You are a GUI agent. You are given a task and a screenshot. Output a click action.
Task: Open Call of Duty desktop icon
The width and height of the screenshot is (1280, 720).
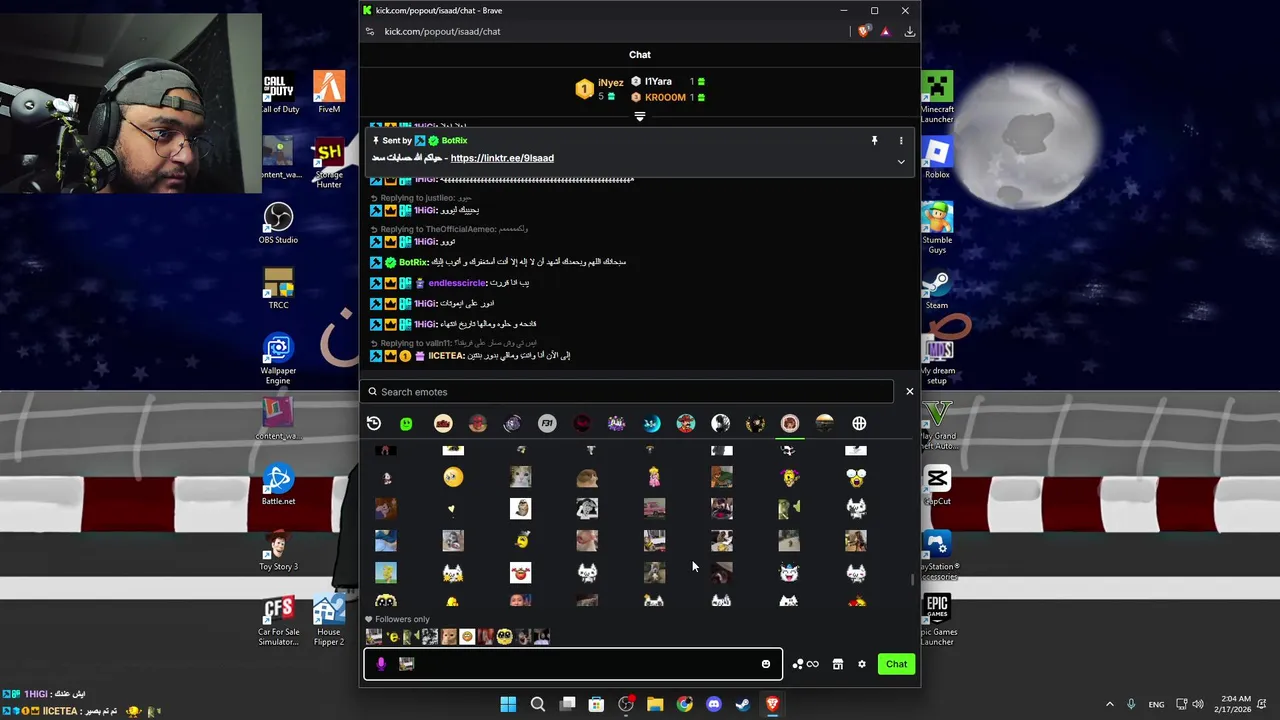click(280, 92)
